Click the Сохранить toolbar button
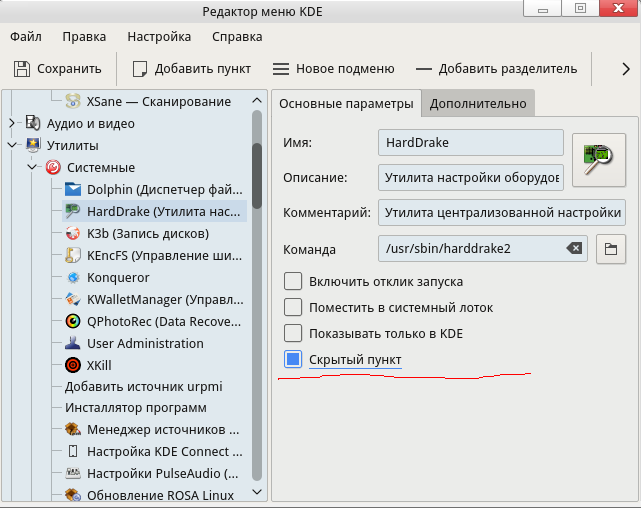Image resolution: width=641 pixels, height=508 pixels. click(58, 69)
